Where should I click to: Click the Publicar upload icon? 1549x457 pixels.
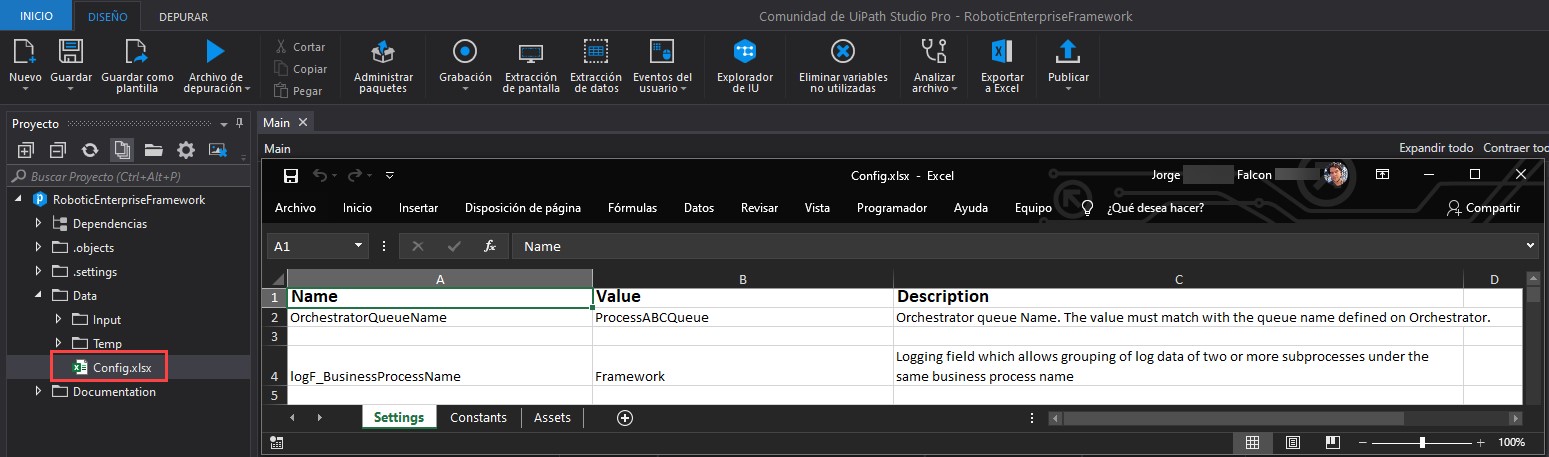point(1068,51)
